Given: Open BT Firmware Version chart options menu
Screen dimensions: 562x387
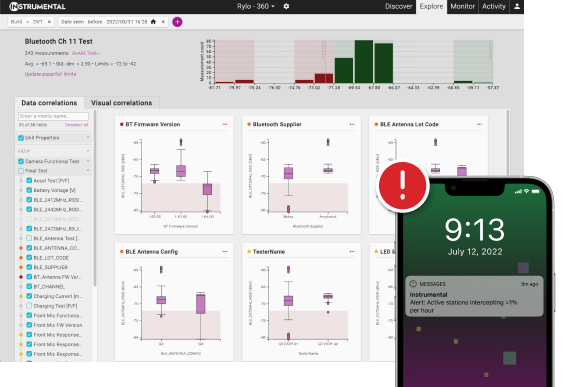Looking at the screenshot, I should coord(225,124).
